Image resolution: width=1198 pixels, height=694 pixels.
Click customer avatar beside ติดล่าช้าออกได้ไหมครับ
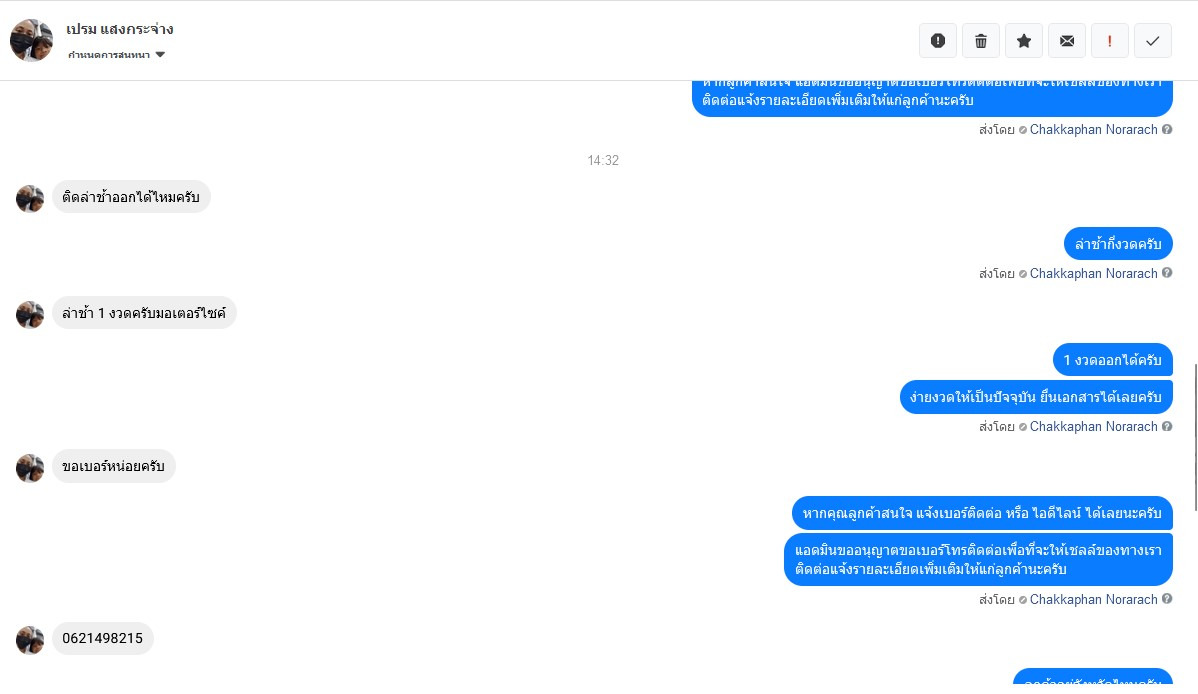30,199
